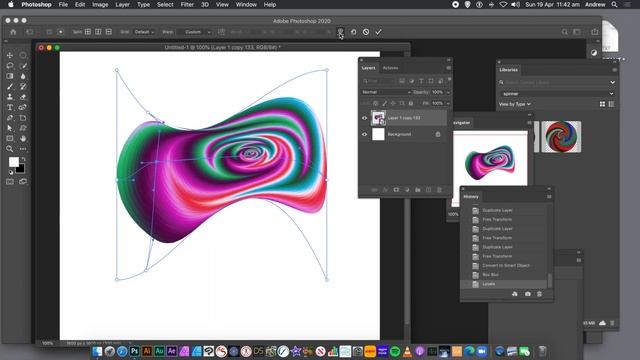
Task: Split the warp crosswise
Action: tap(88, 32)
